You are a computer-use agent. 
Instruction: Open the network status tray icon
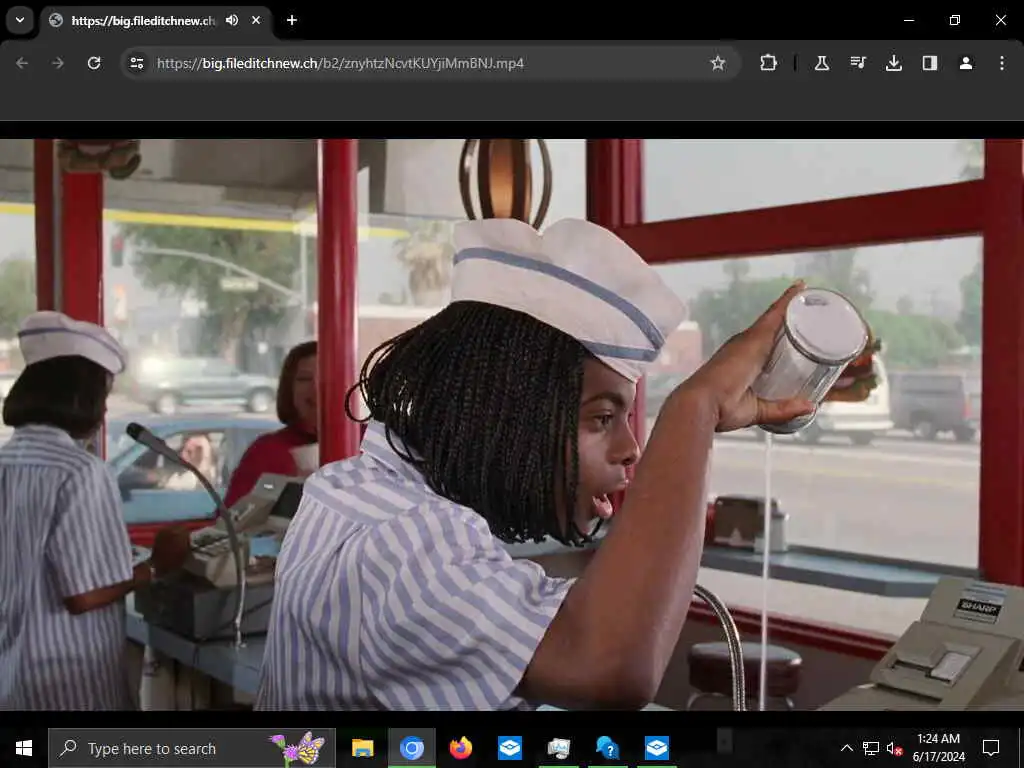tap(871, 748)
